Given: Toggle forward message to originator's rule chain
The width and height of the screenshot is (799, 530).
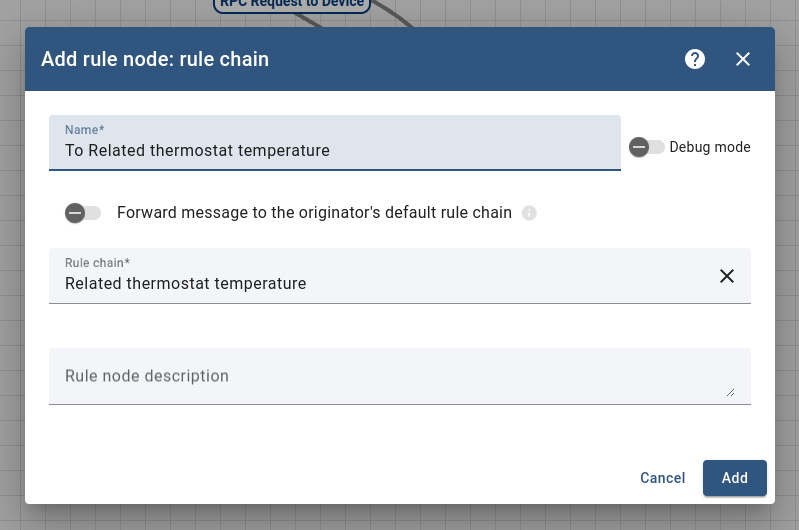Looking at the screenshot, I should [83, 213].
